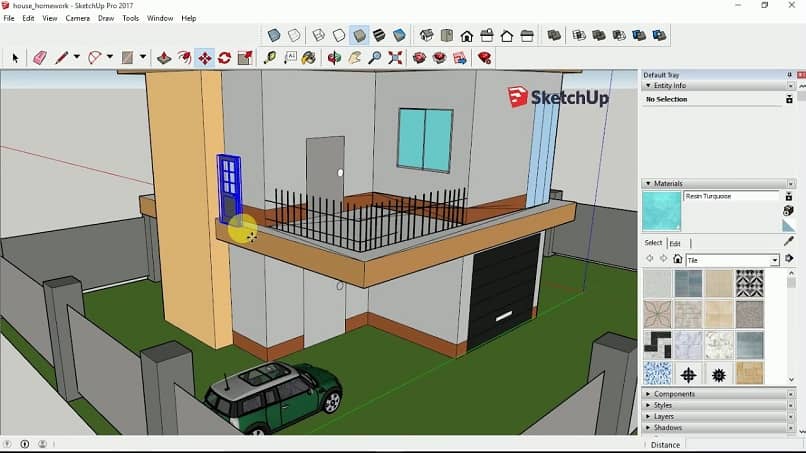Enable Shaded With Textures style
Image resolution: width=806 pixels, height=453 pixels.
pos(379,35)
